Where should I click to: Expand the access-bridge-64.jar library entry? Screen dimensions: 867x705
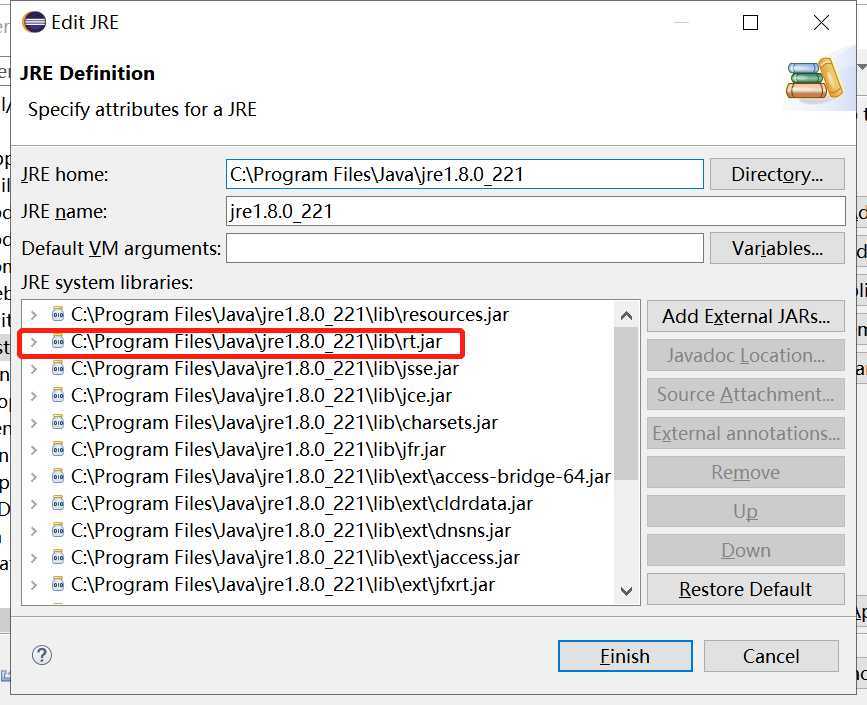(x=34, y=477)
